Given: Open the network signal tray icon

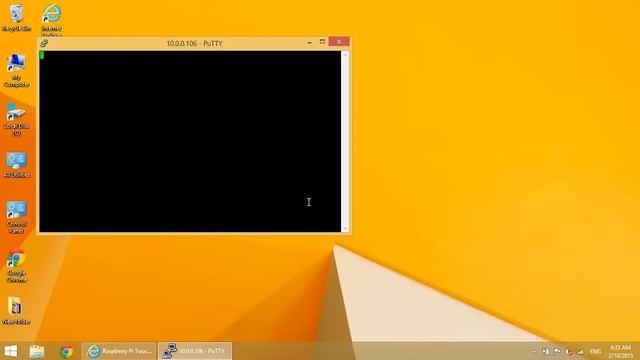Looking at the screenshot, I should (580, 351).
